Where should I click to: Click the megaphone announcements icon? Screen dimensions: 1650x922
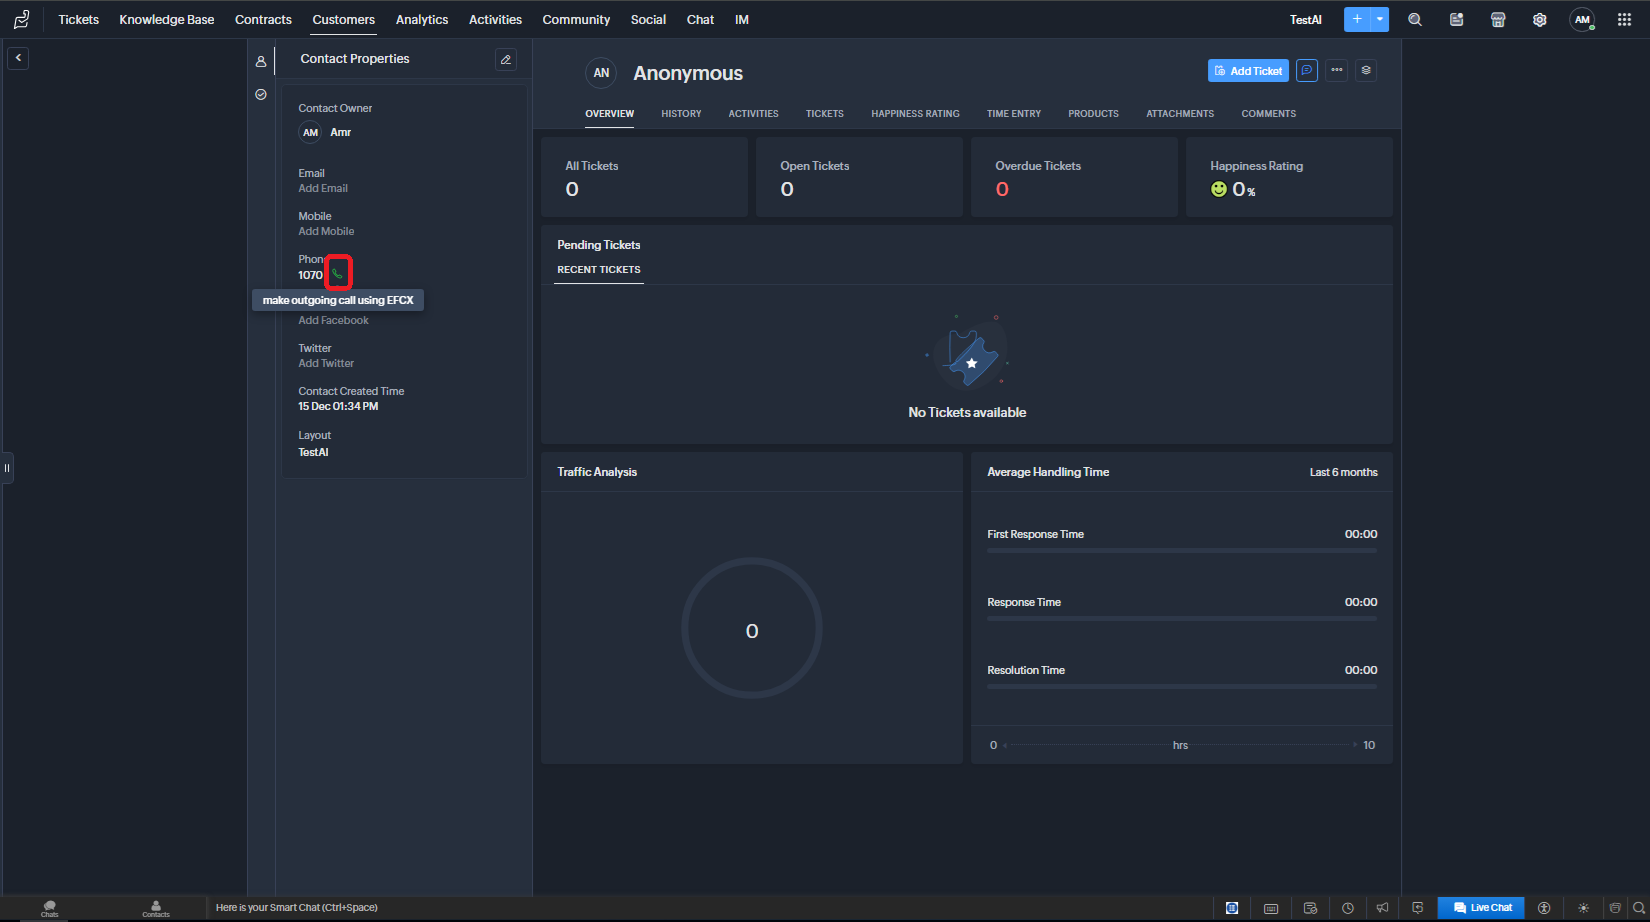1382,908
